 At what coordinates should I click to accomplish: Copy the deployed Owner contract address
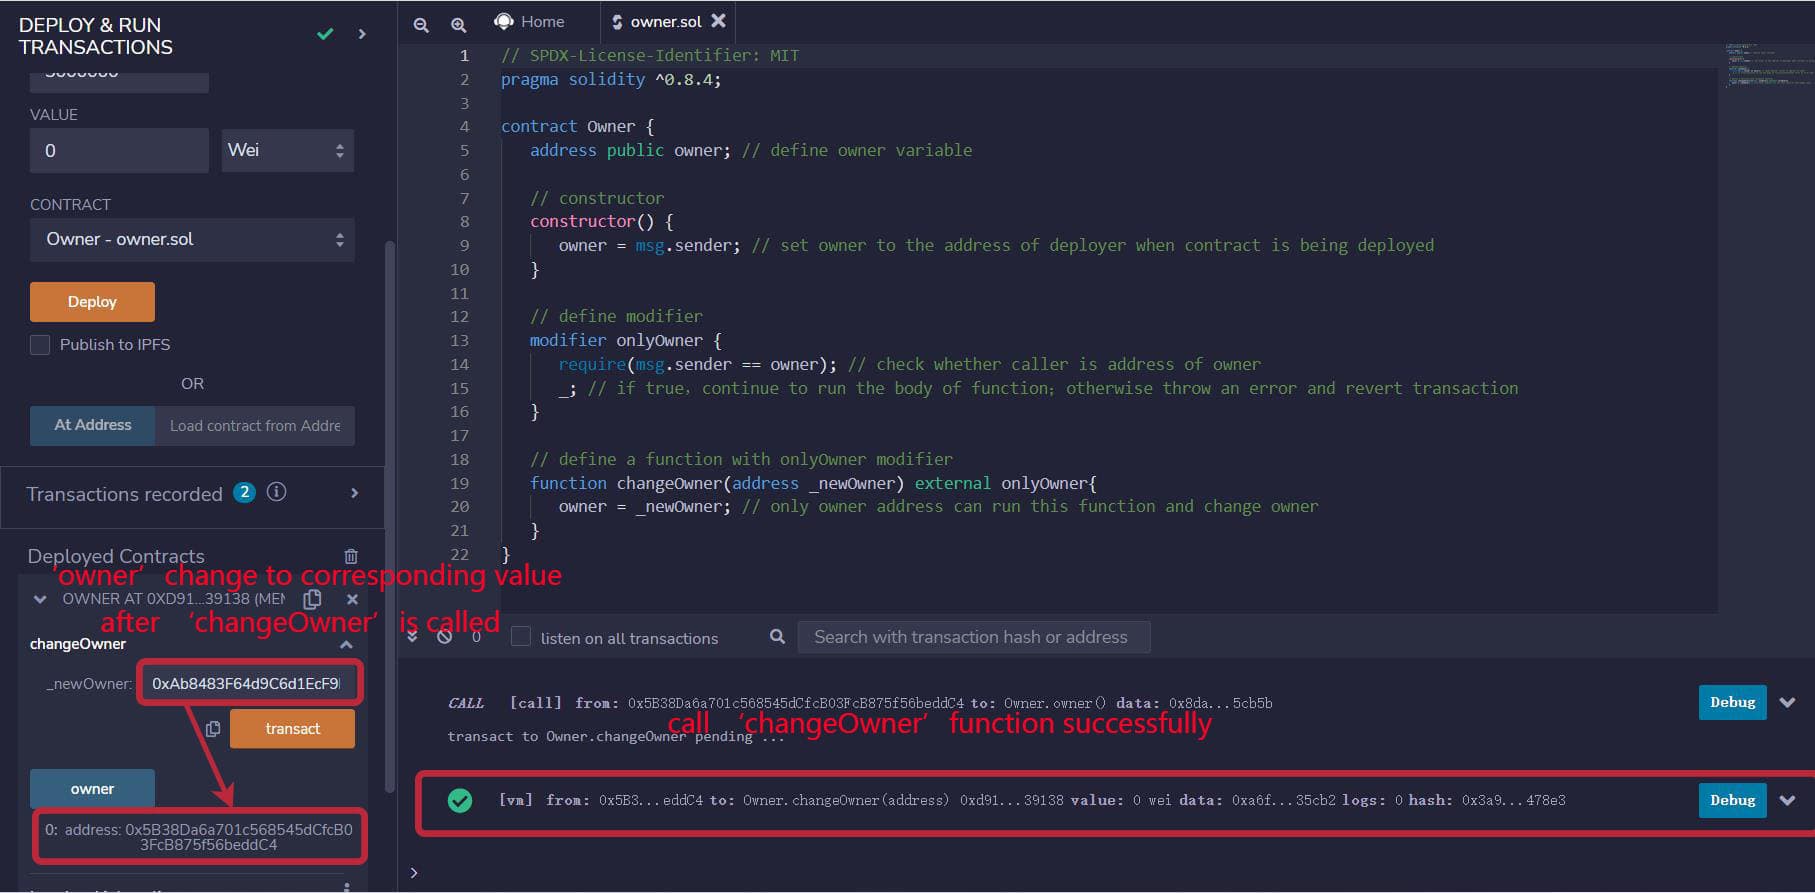[312, 598]
